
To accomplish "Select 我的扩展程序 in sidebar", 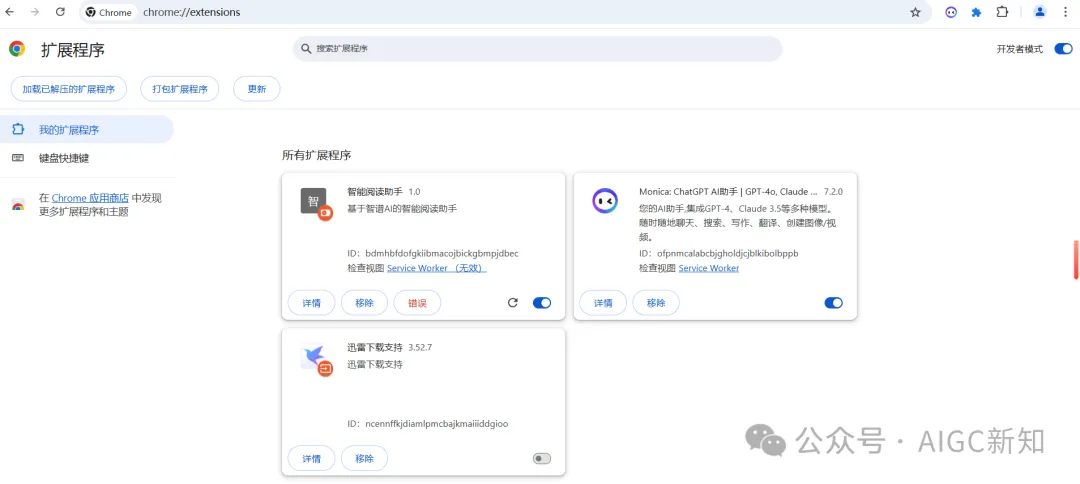I will coord(69,130).
